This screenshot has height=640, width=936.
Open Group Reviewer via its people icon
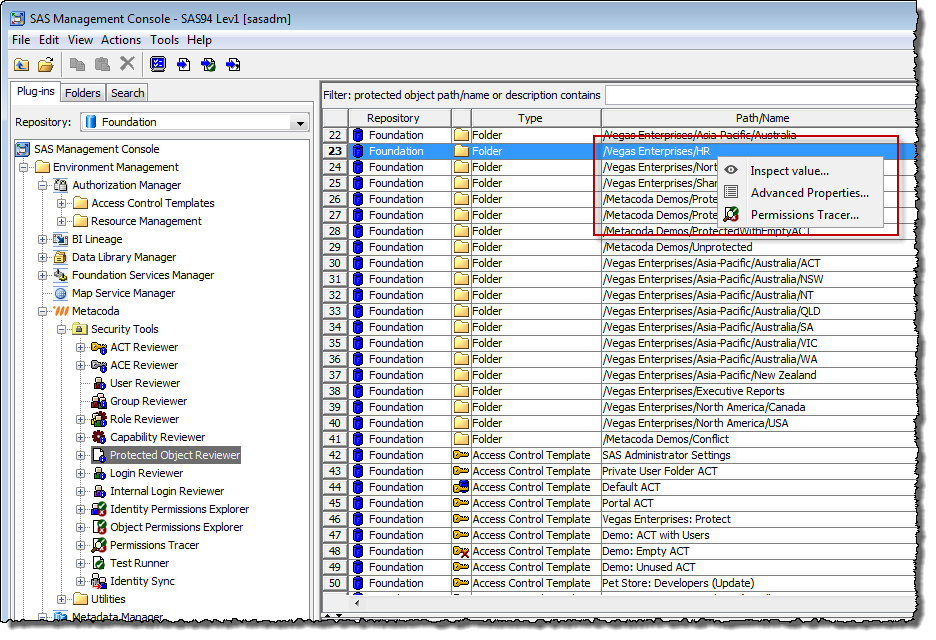coord(99,401)
